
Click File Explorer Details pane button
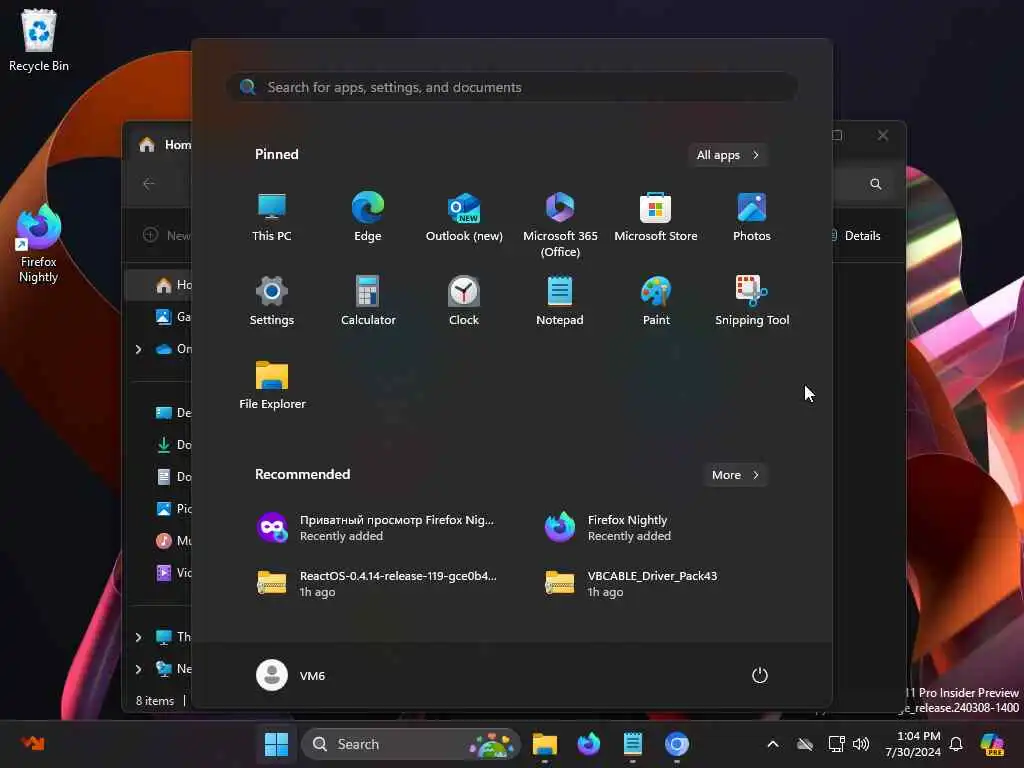pyautogui.click(x=856, y=236)
